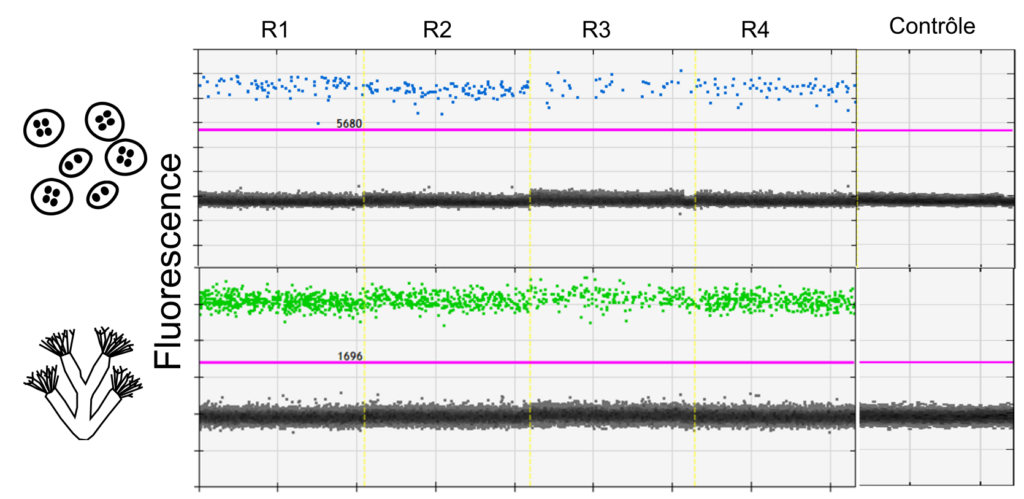Click the magenta threshold line at 5680
Screen dimensions: 1024x499
(x=600, y=130)
